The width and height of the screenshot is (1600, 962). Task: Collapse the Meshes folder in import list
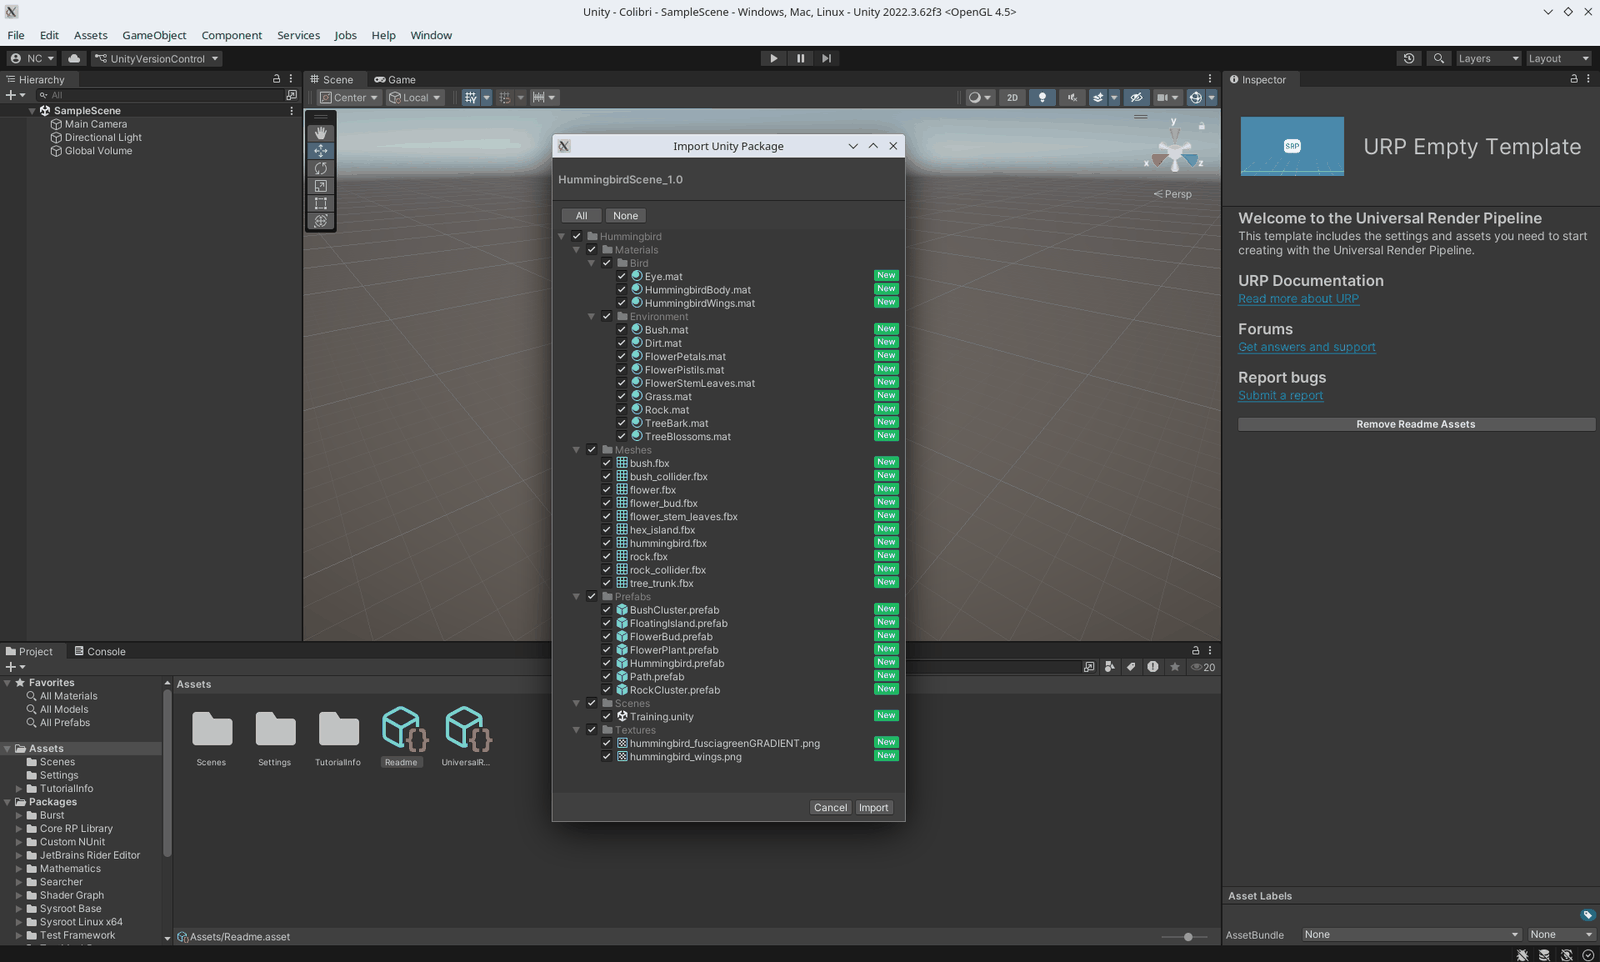(x=577, y=450)
